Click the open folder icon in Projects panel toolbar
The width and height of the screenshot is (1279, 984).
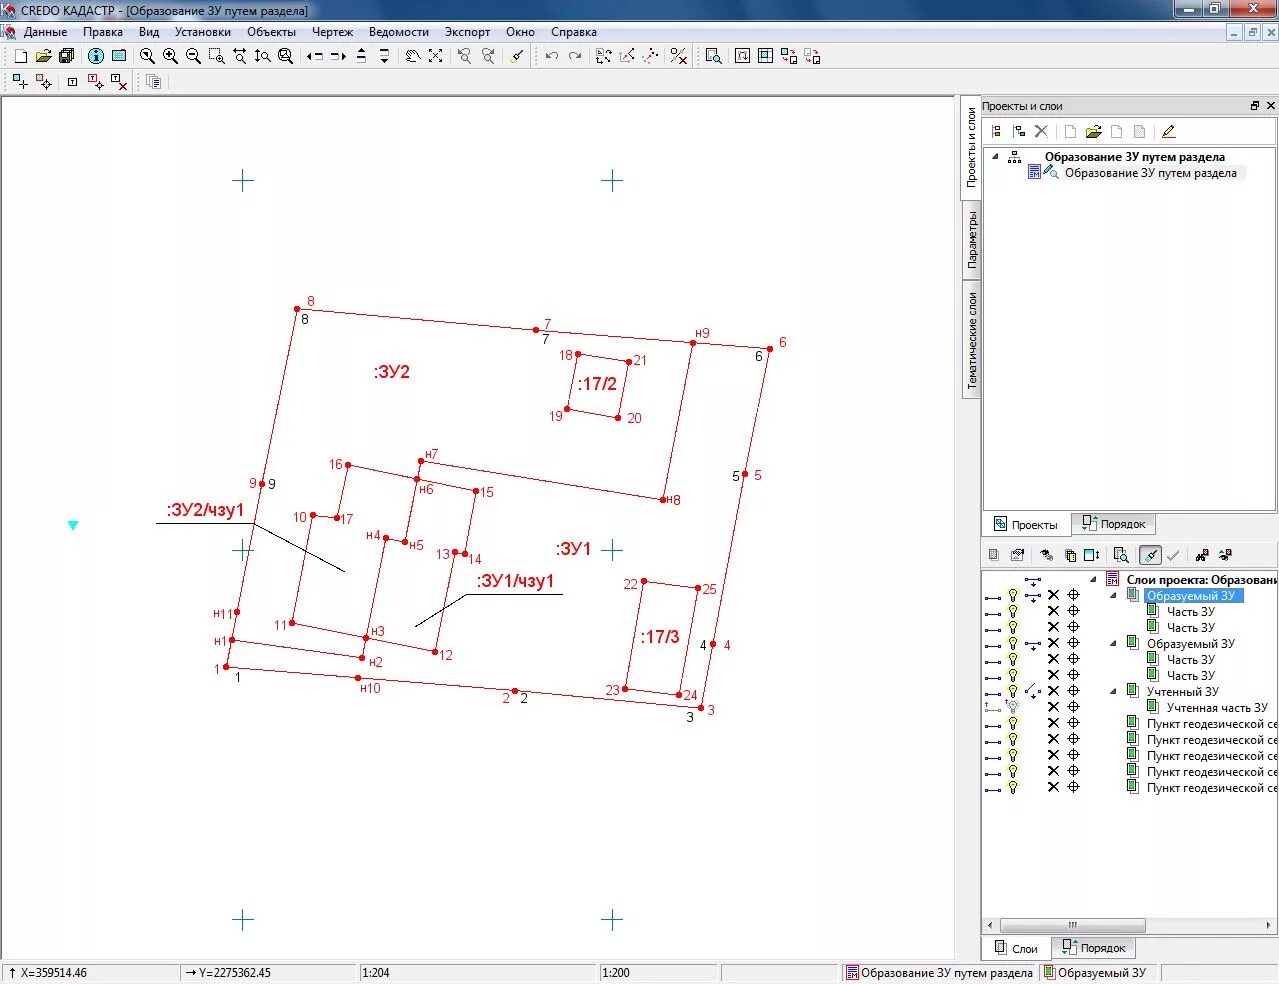pyautogui.click(x=1093, y=131)
